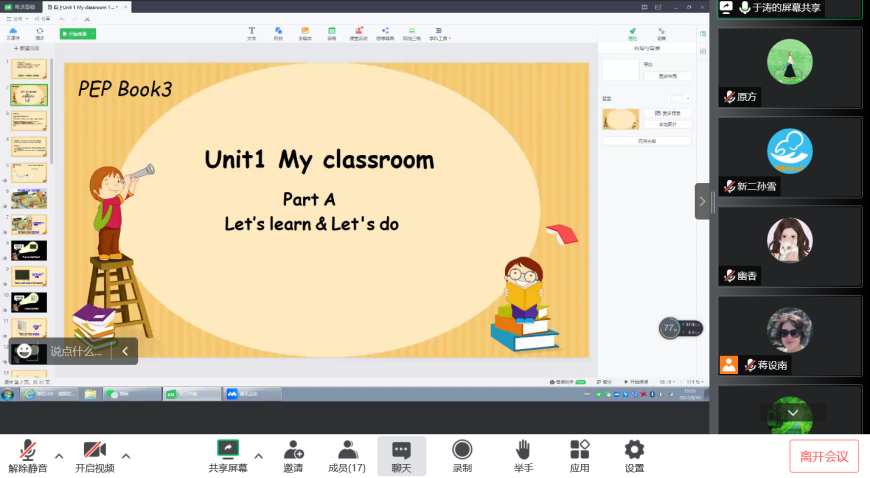The width and height of the screenshot is (870, 478).
Task: Open the 聊天 chat panel
Action: (x=401, y=456)
